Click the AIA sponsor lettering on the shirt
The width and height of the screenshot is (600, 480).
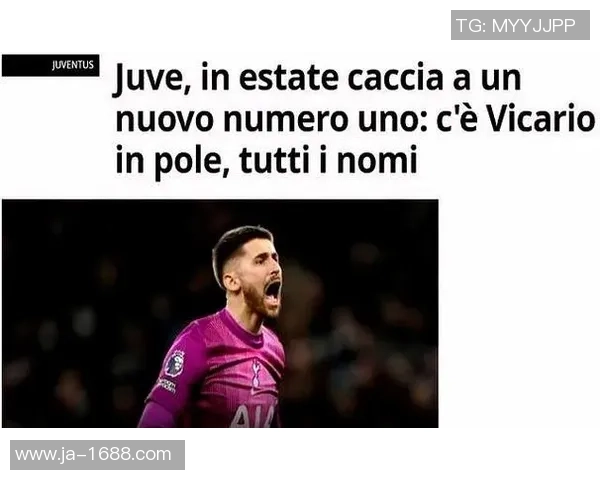[254, 416]
